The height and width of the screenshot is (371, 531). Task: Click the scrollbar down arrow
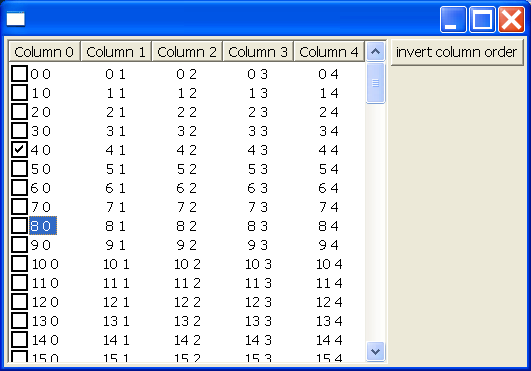[375, 352]
